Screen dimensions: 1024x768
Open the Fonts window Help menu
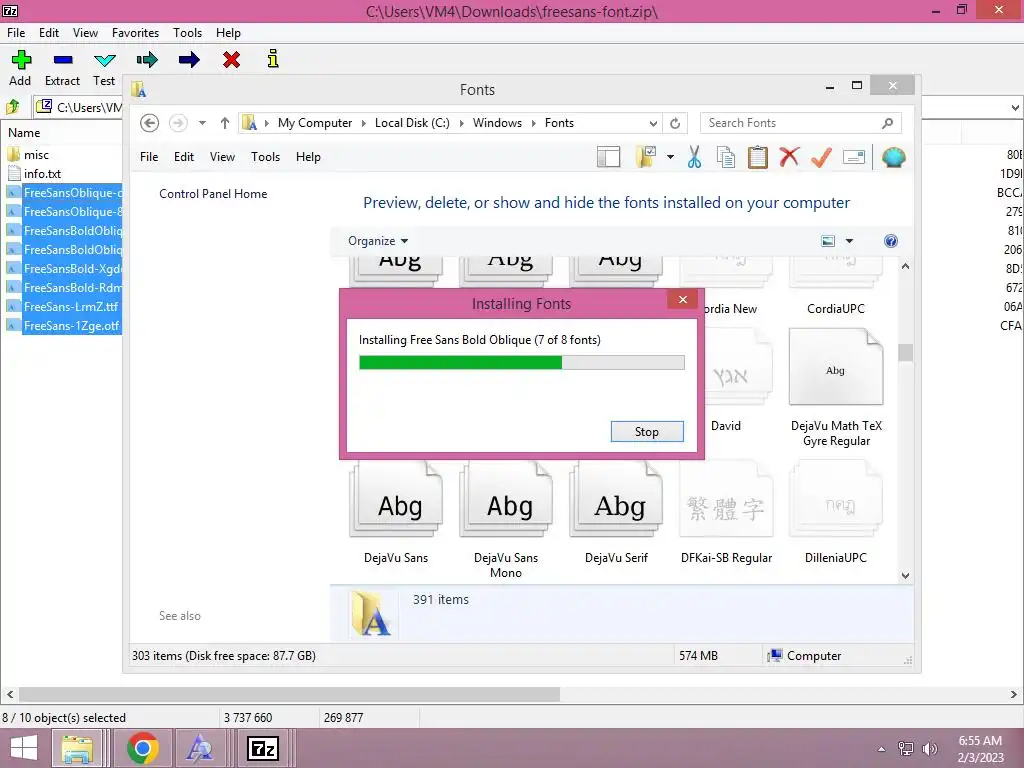point(308,157)
